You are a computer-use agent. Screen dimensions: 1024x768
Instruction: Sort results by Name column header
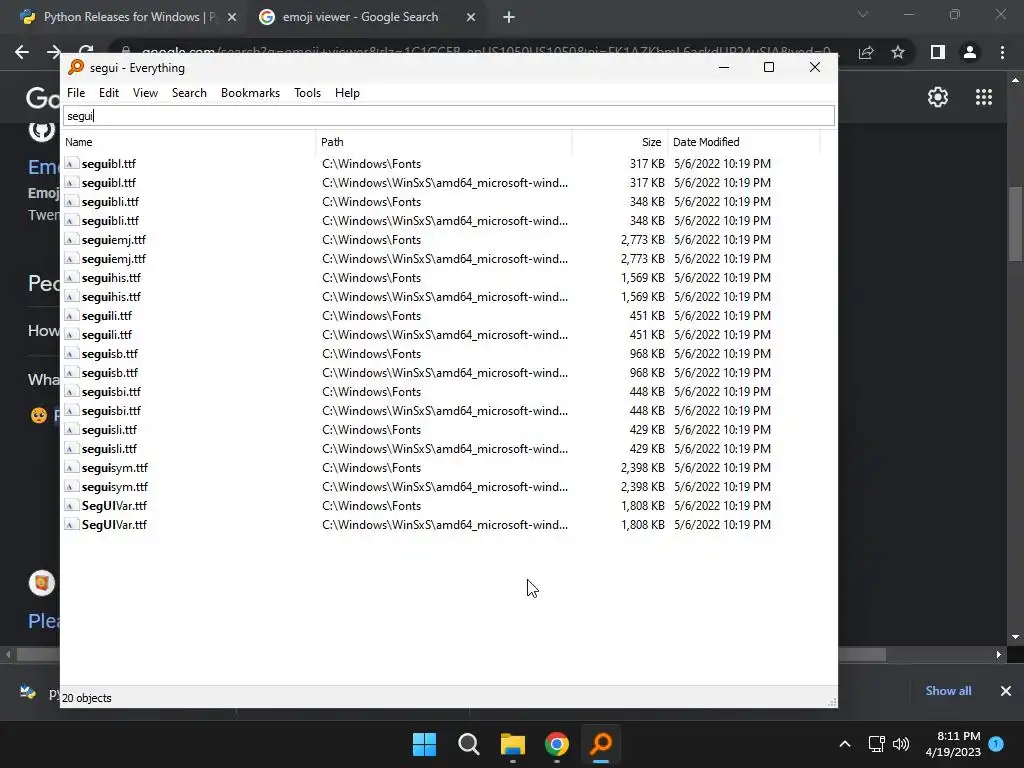click(x=188, y=142)
